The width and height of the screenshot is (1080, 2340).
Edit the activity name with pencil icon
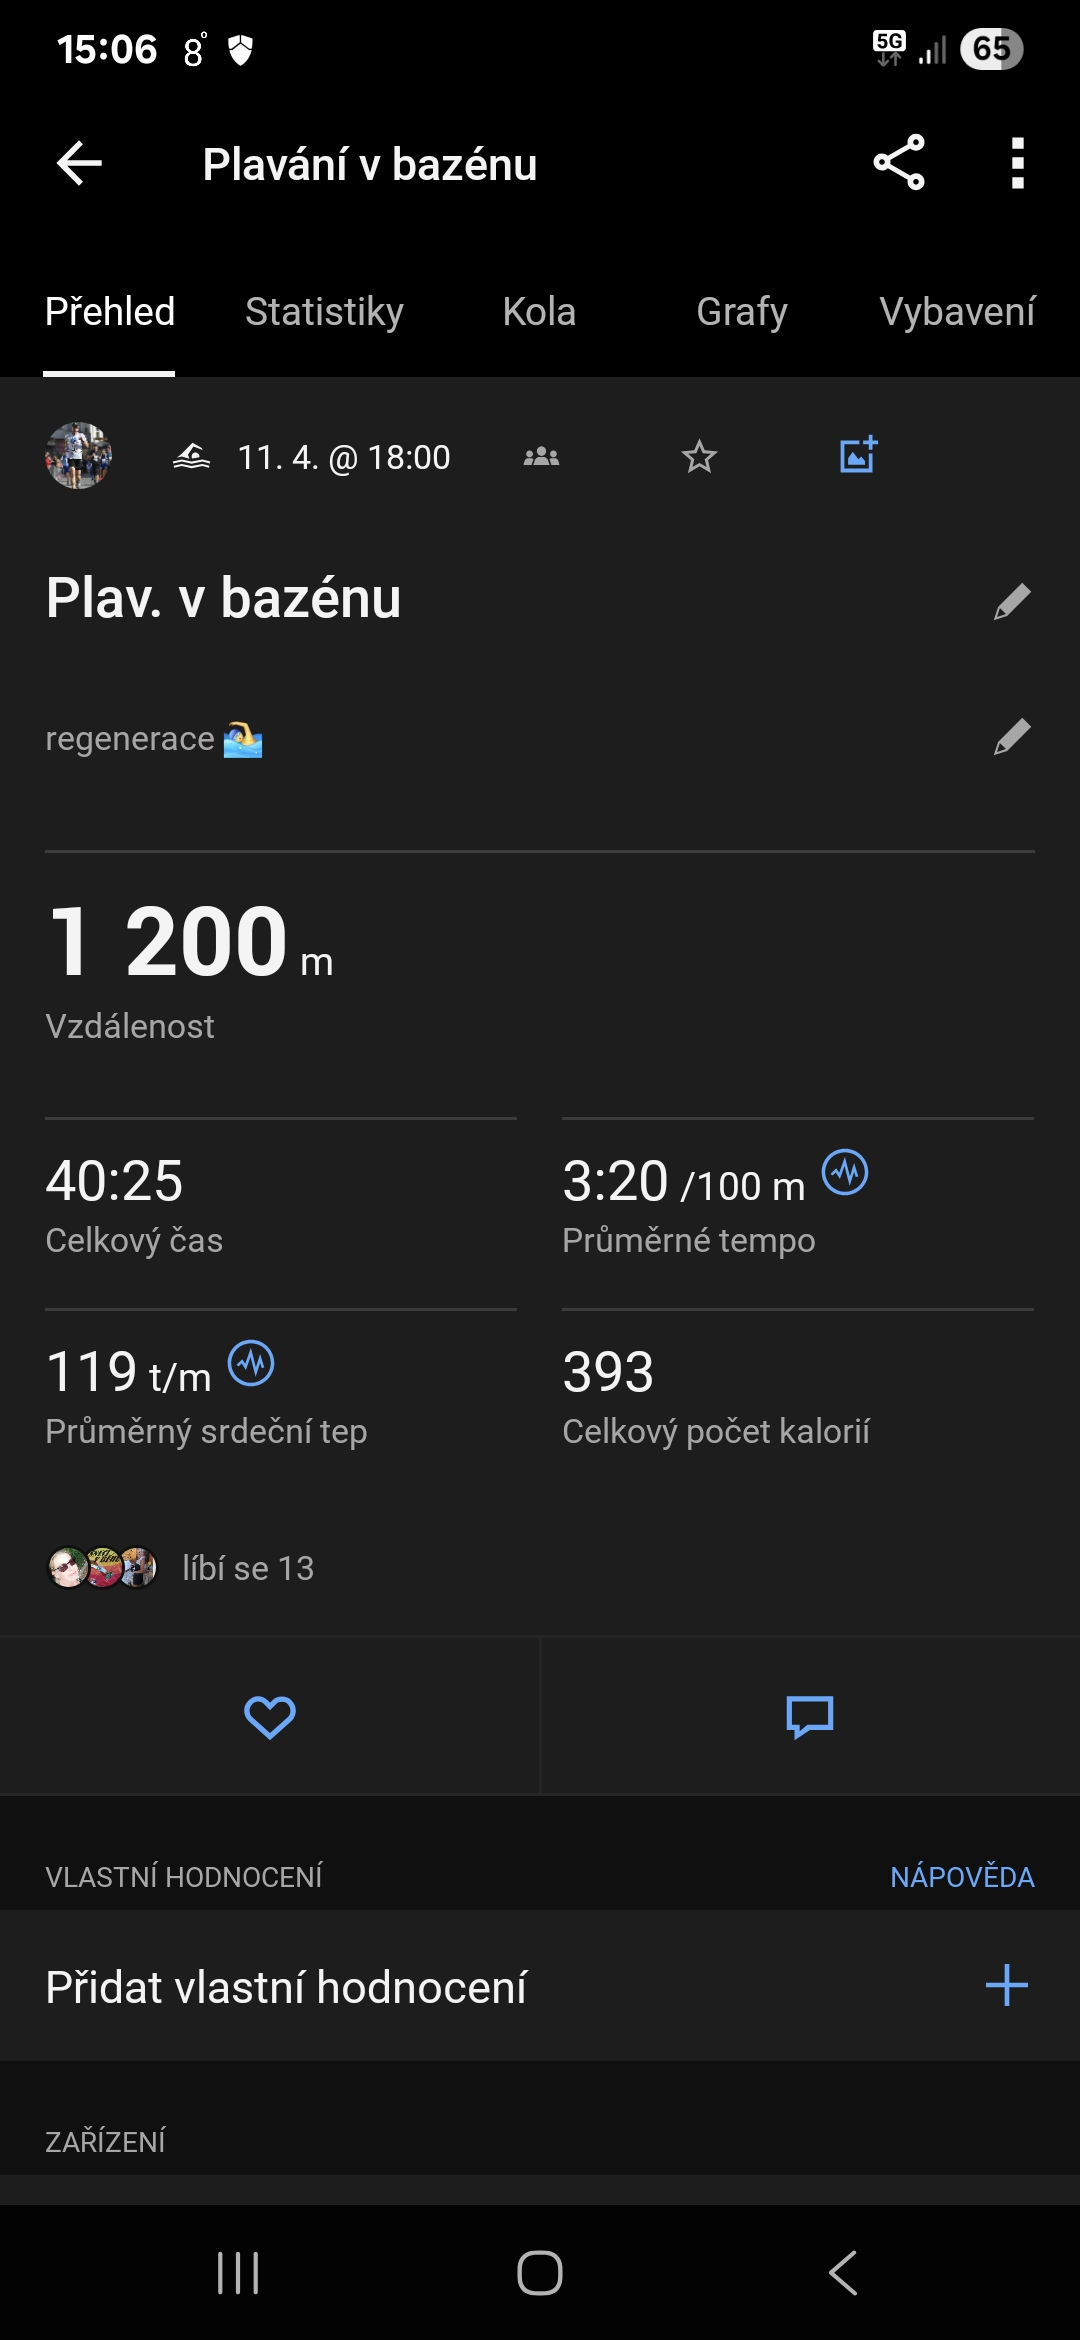click(x=1012, y=601)
